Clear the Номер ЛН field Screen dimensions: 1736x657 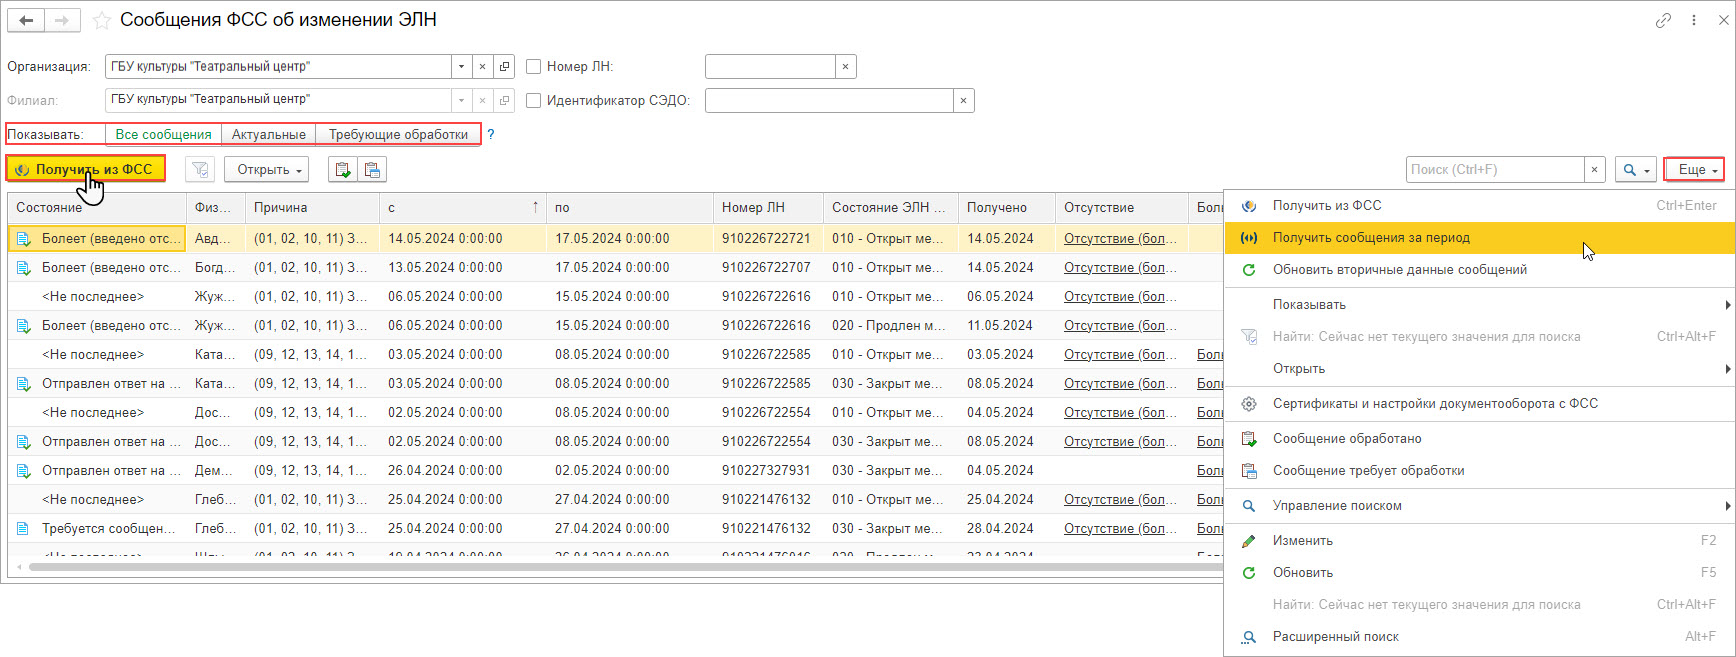click(846, 67)
